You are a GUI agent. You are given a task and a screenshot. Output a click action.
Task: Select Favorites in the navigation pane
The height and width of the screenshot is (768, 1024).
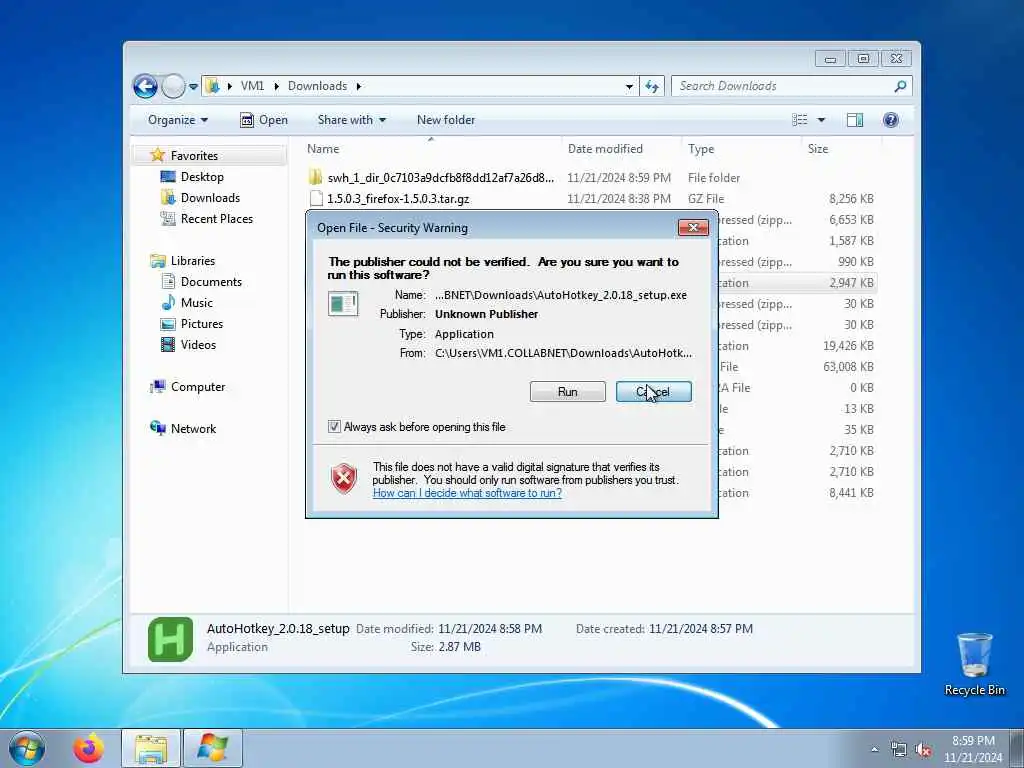coord(194,155)
